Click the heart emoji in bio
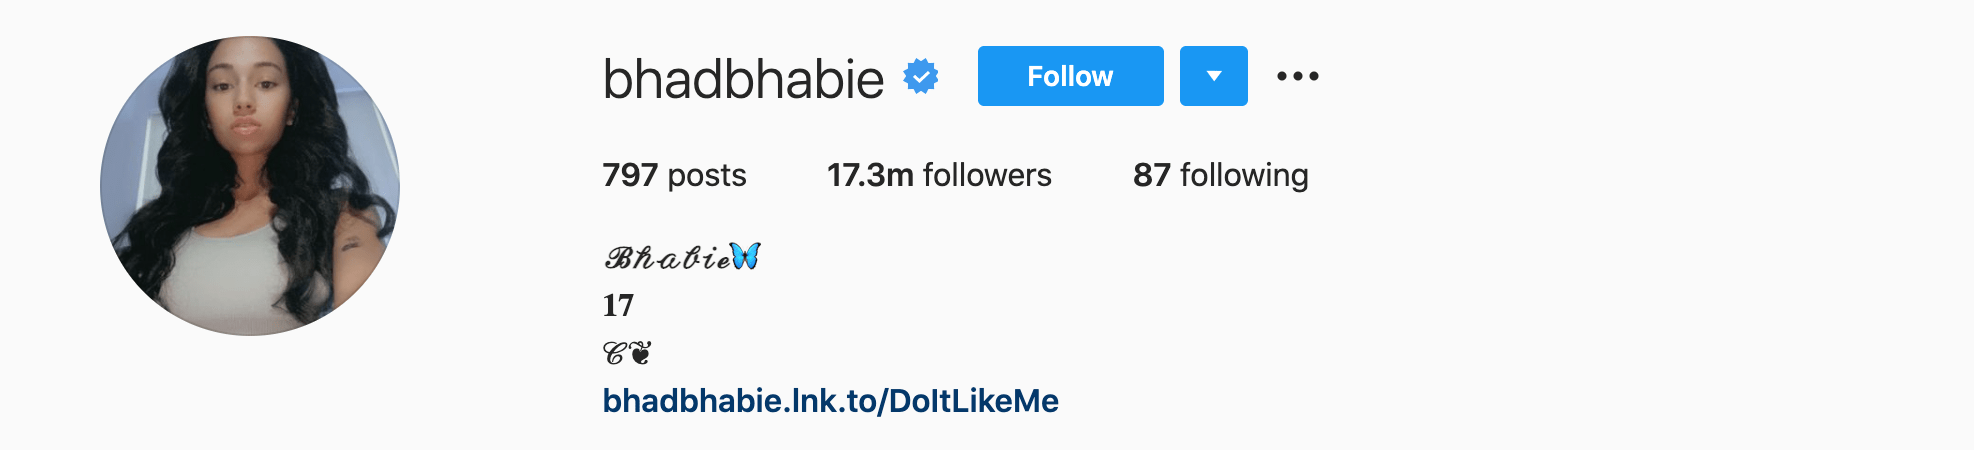The height and width of the screenshot is (450, 1974). (x=641, y=353)
